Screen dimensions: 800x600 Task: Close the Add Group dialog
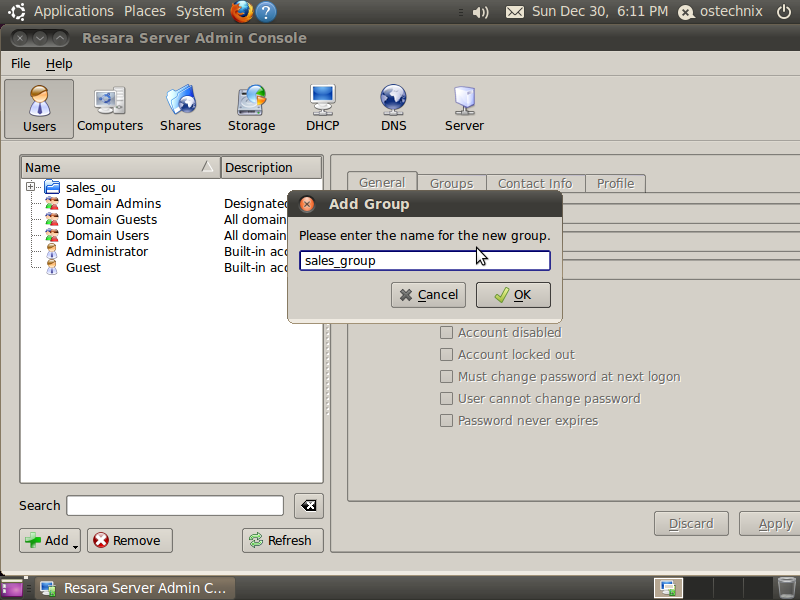coord(307,204)
